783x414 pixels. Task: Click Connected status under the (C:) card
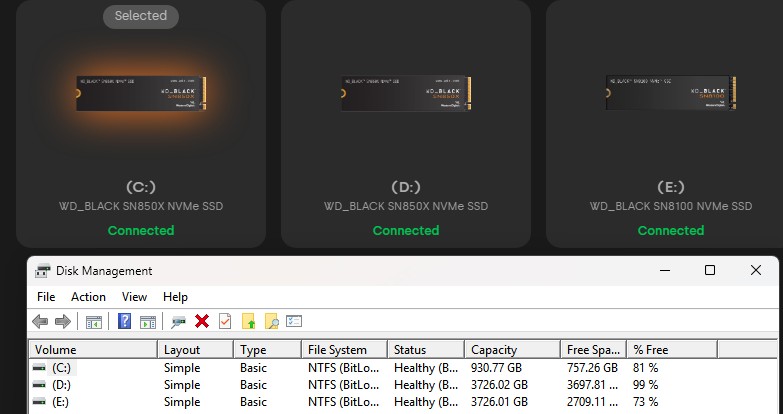tap(141, 231)
